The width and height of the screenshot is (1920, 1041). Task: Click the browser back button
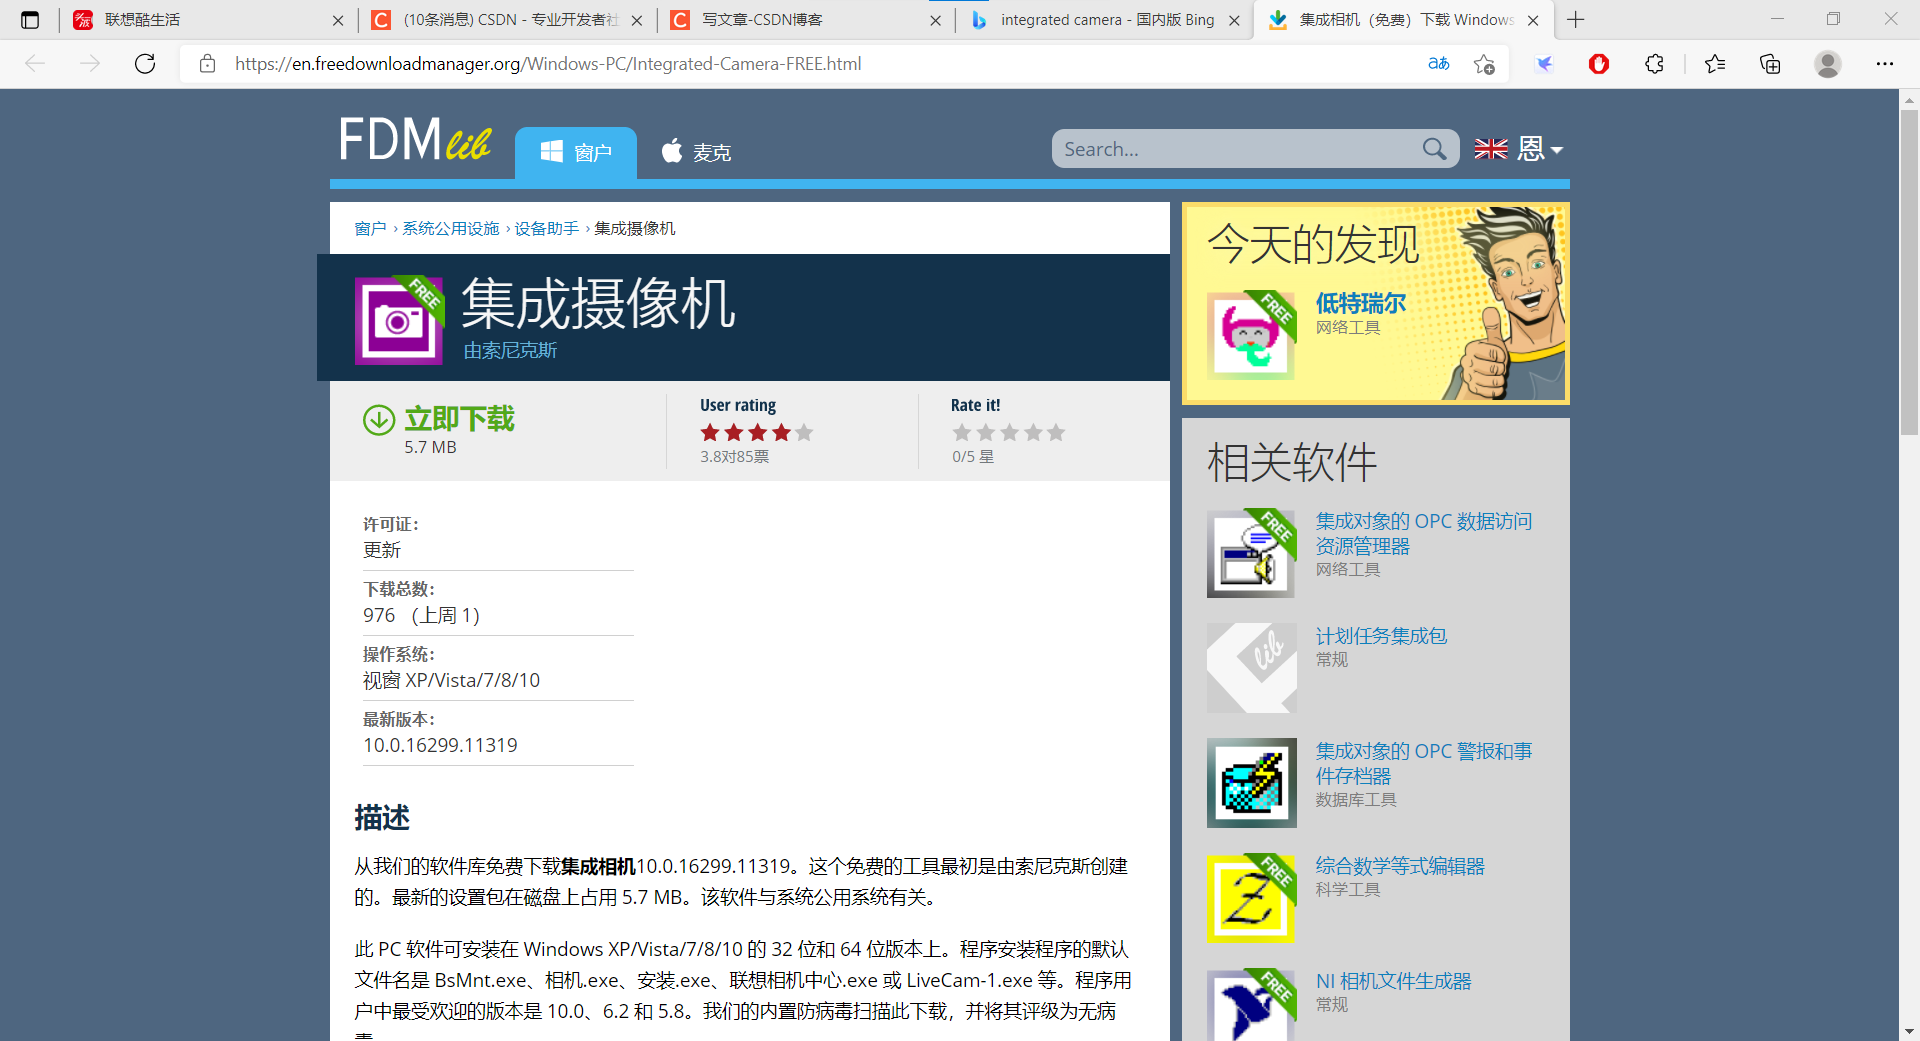pos(35,64)
